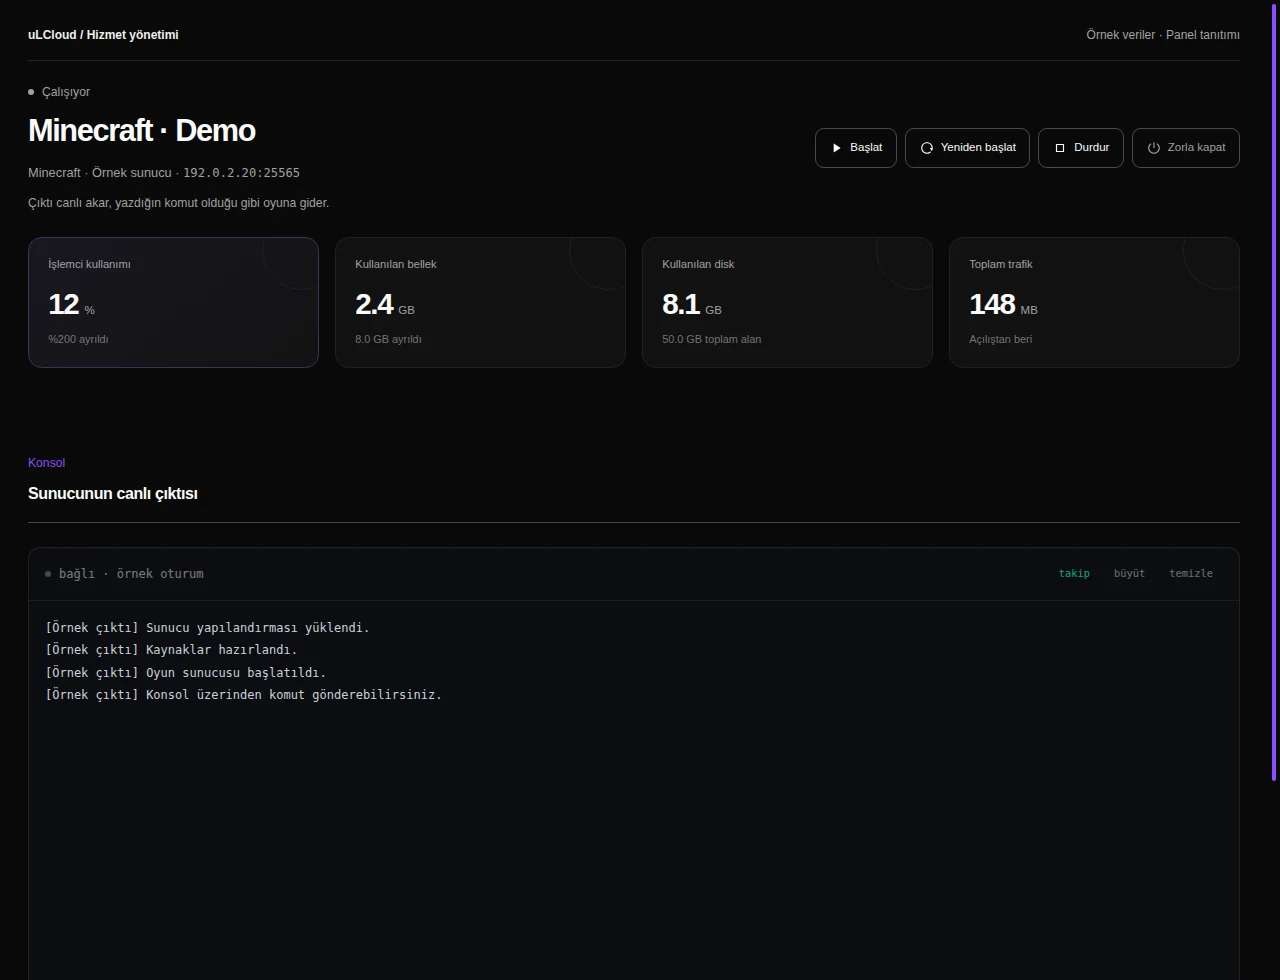The width and height of the screenshot is (1280, 980).
Task: Click the log line Konsol üzerinden komut gönderebilirsiniz
Action: (244, 694)
